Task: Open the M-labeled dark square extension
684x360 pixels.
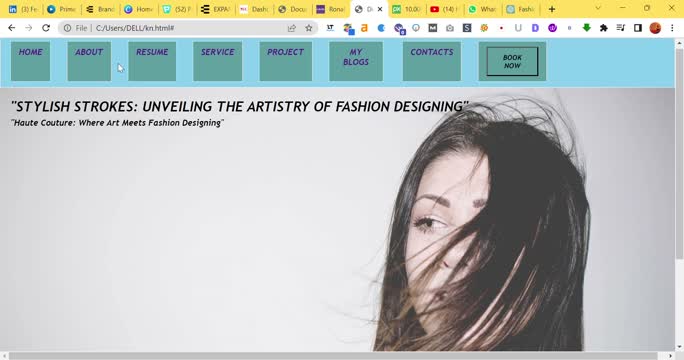Action: click(432, 28)
